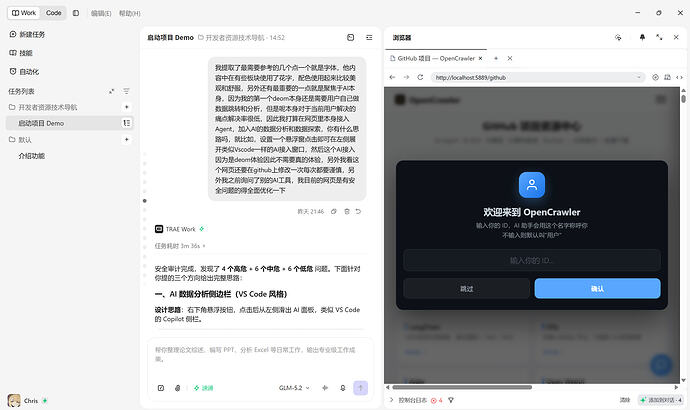Open the chat header list menu icon
Viewport: 690px width, 410px height.
[369, 37]
